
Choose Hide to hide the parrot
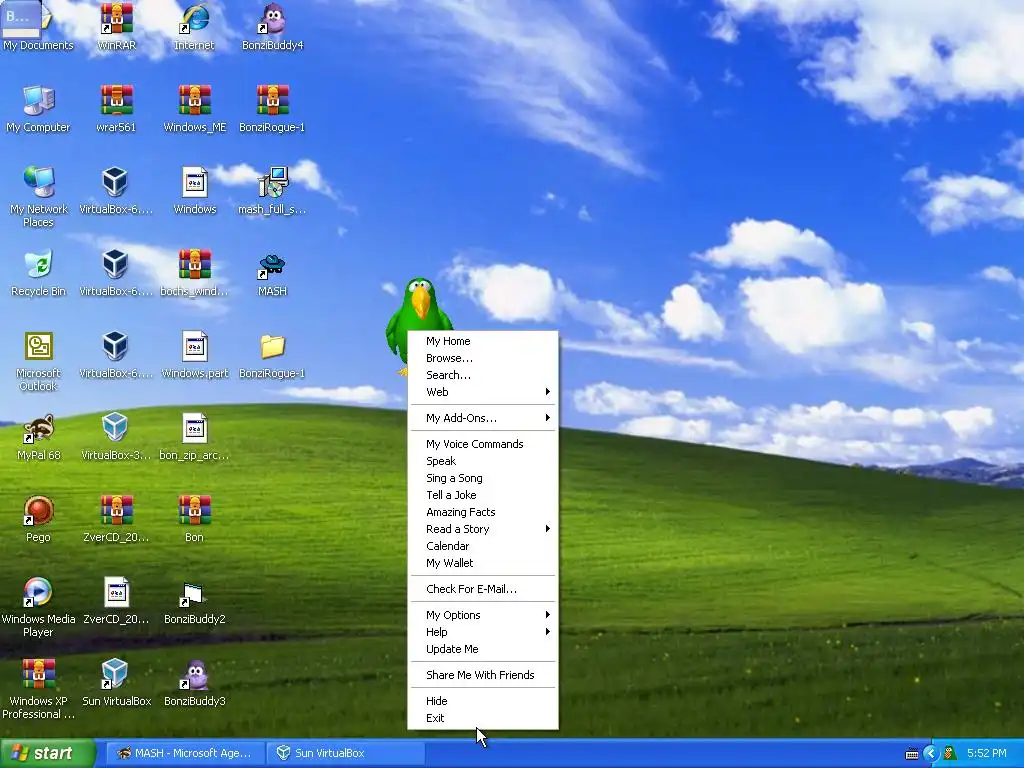pyautogui.click(x=483, y=701)
